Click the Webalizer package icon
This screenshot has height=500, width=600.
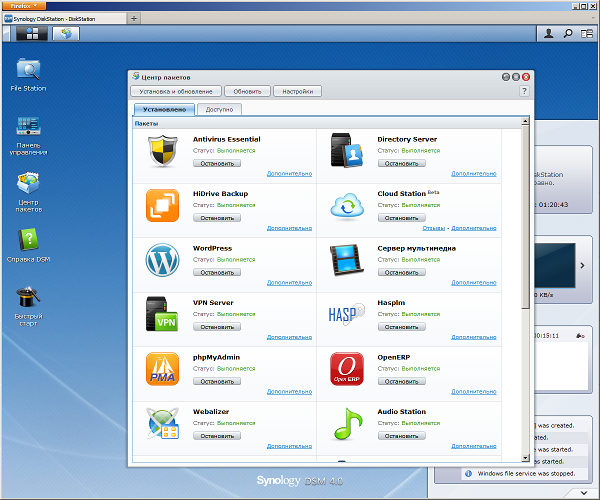click(163, 423)
